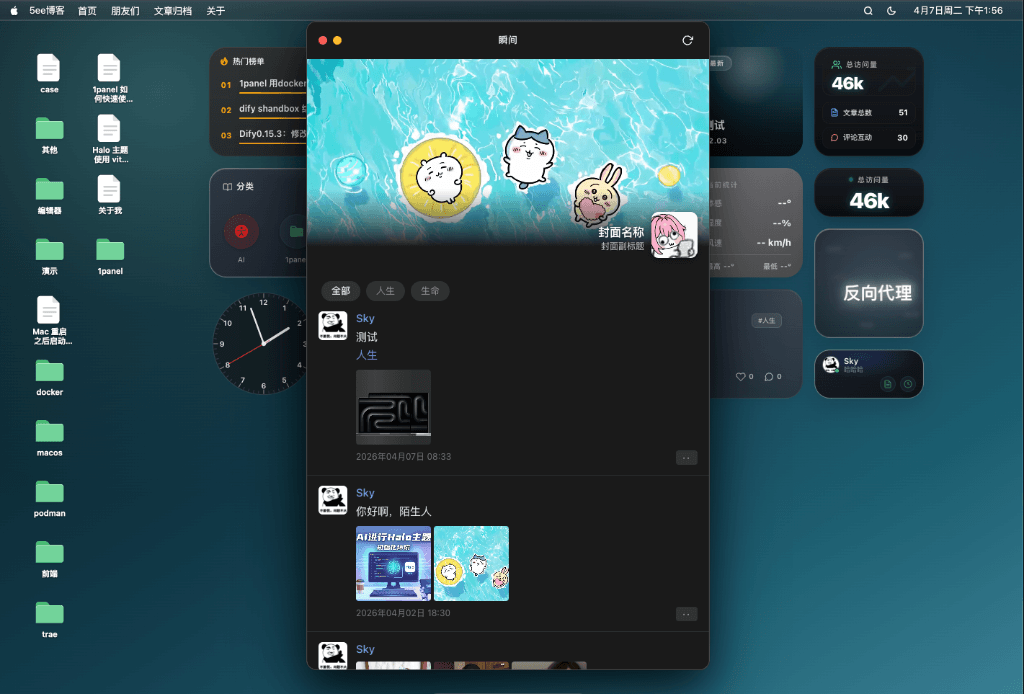Image resolution: width=1024 pixels, height=694 pixels.
Task: Expand more options on the 你好啊 post
Action: click(686, 614)
